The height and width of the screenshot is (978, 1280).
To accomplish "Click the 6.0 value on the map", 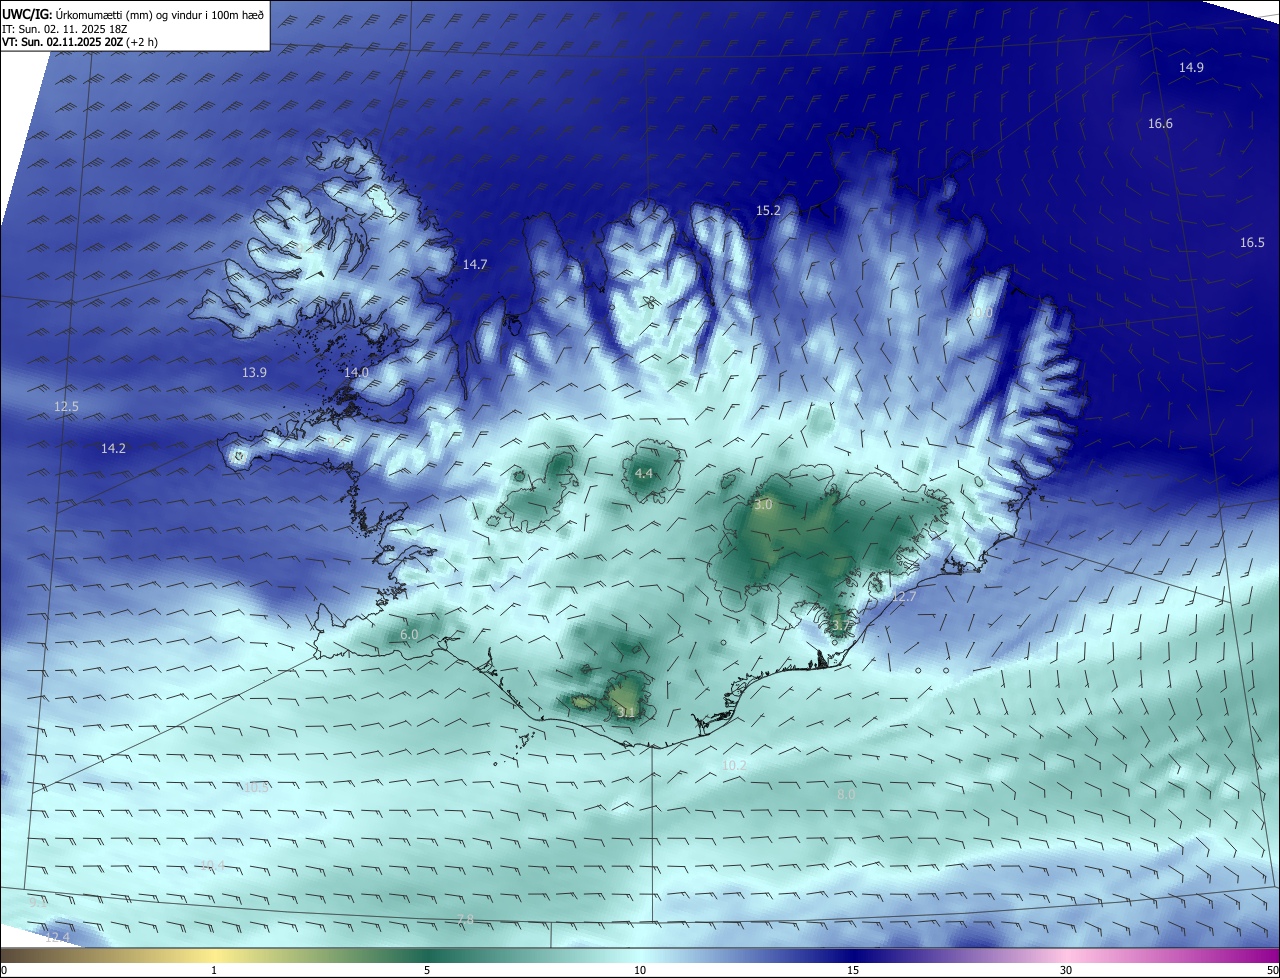I will [x=409, y=636].
